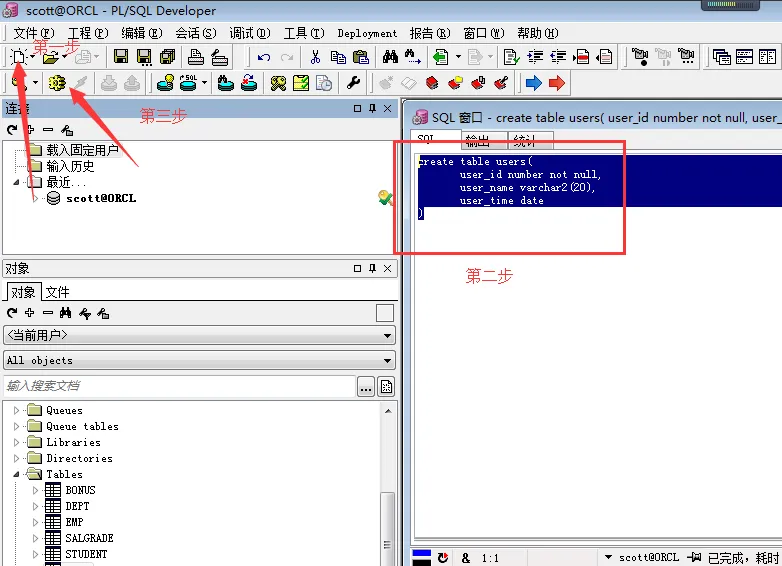This screenshot has width=782, height=566.
Task: Click the scissors Cut icon
Action: (315, 57)
